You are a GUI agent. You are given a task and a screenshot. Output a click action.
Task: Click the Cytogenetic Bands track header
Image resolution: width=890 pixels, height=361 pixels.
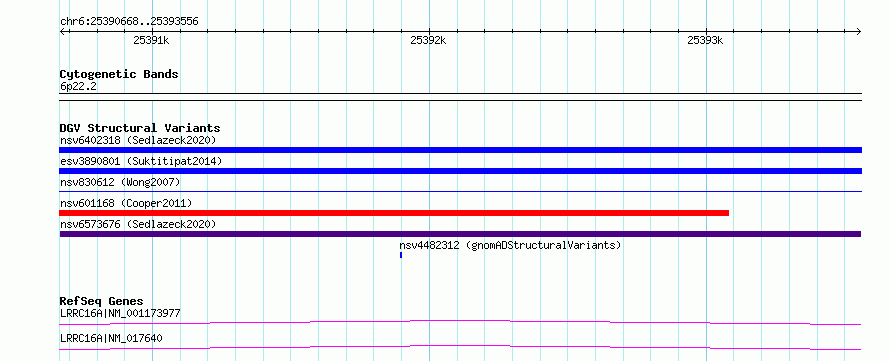119,74
